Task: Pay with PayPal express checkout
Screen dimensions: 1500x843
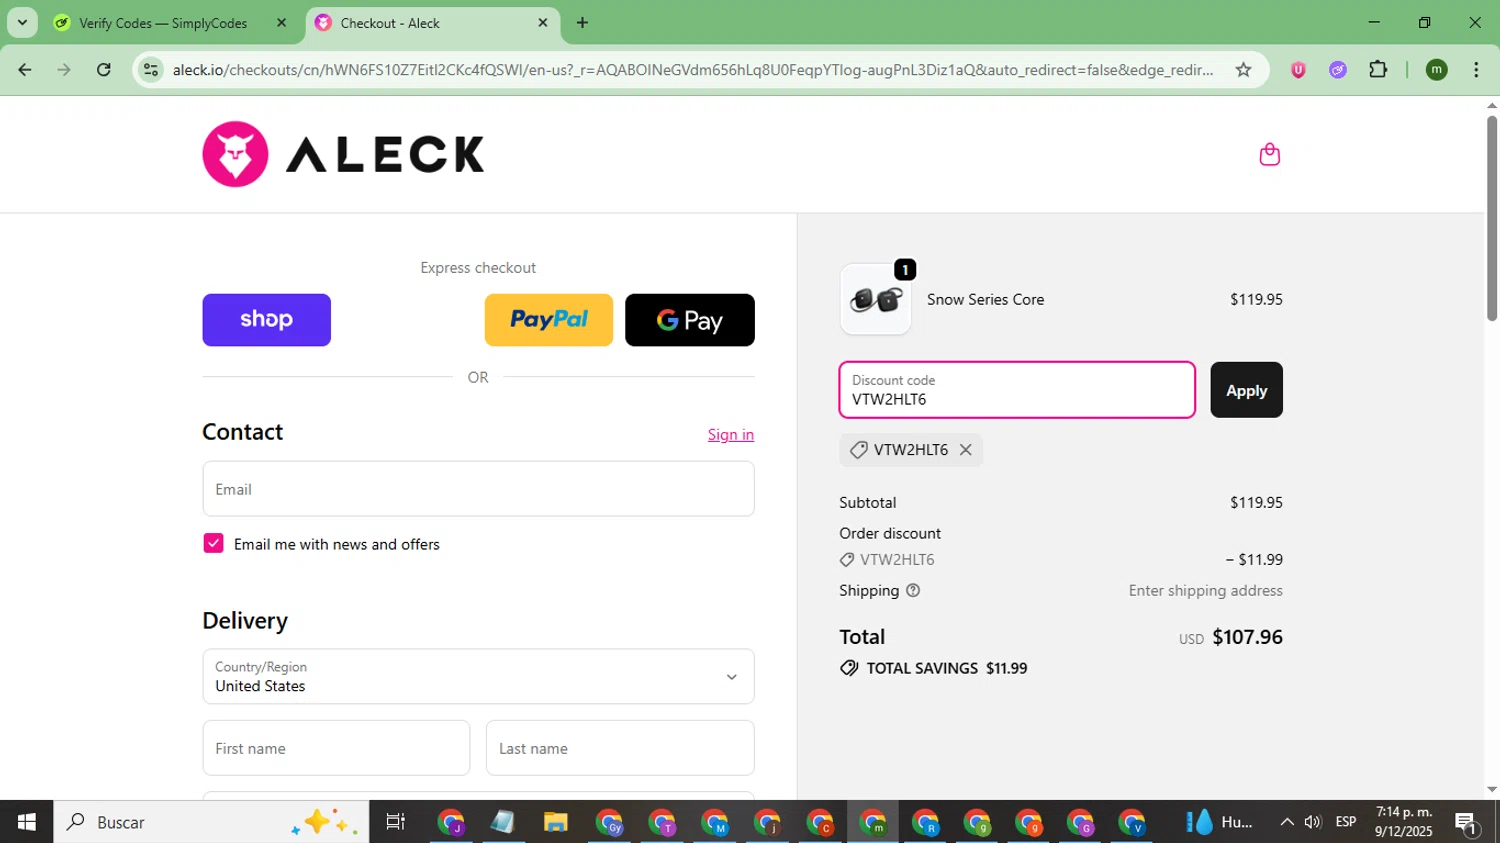Action: [548, 320]
